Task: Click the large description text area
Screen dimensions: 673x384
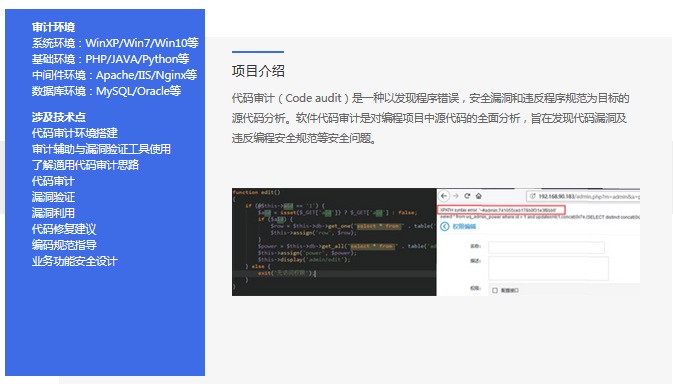Action: click(549, 269)
